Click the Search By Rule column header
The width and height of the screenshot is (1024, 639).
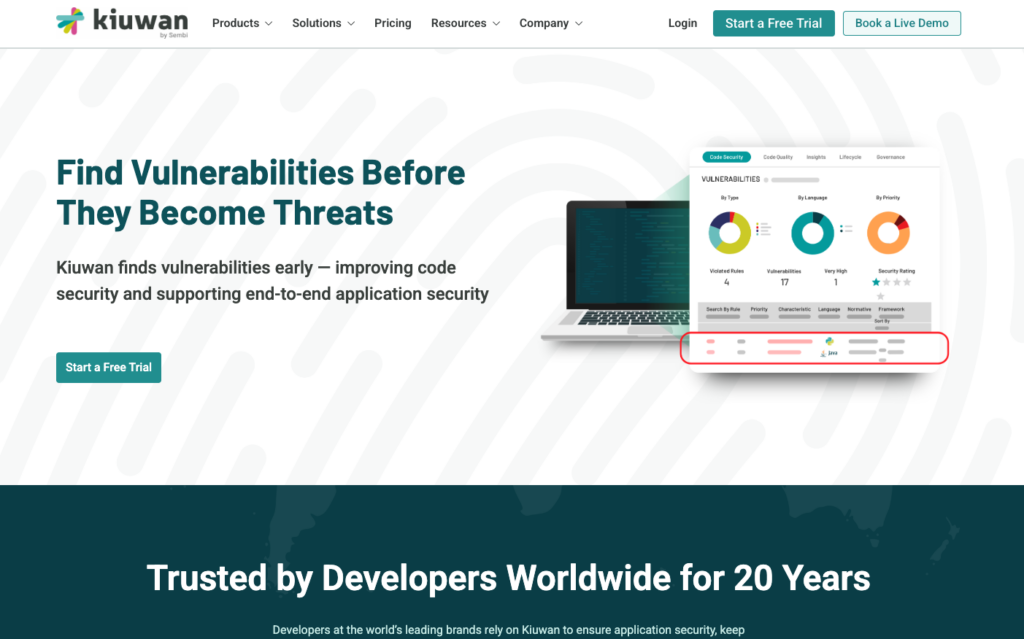point(723,309)
